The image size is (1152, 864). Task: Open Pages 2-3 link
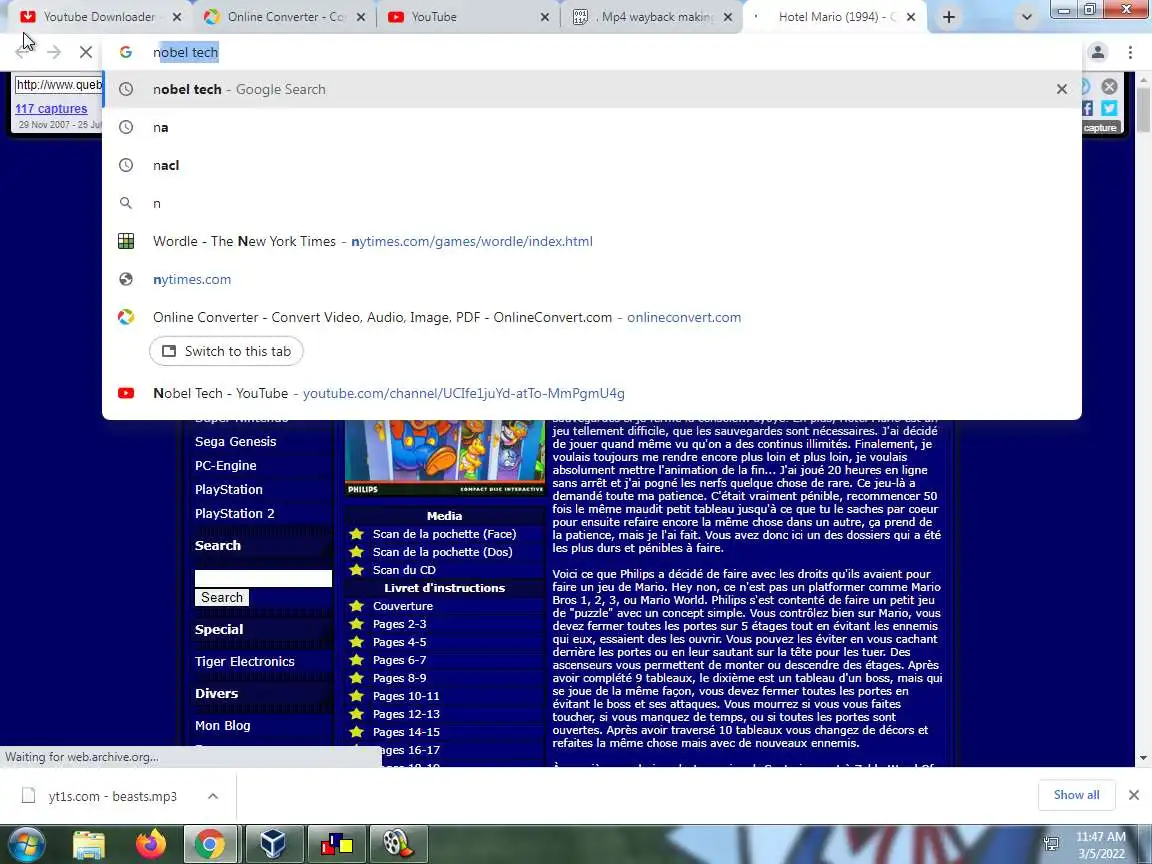(x=400, y=624)
